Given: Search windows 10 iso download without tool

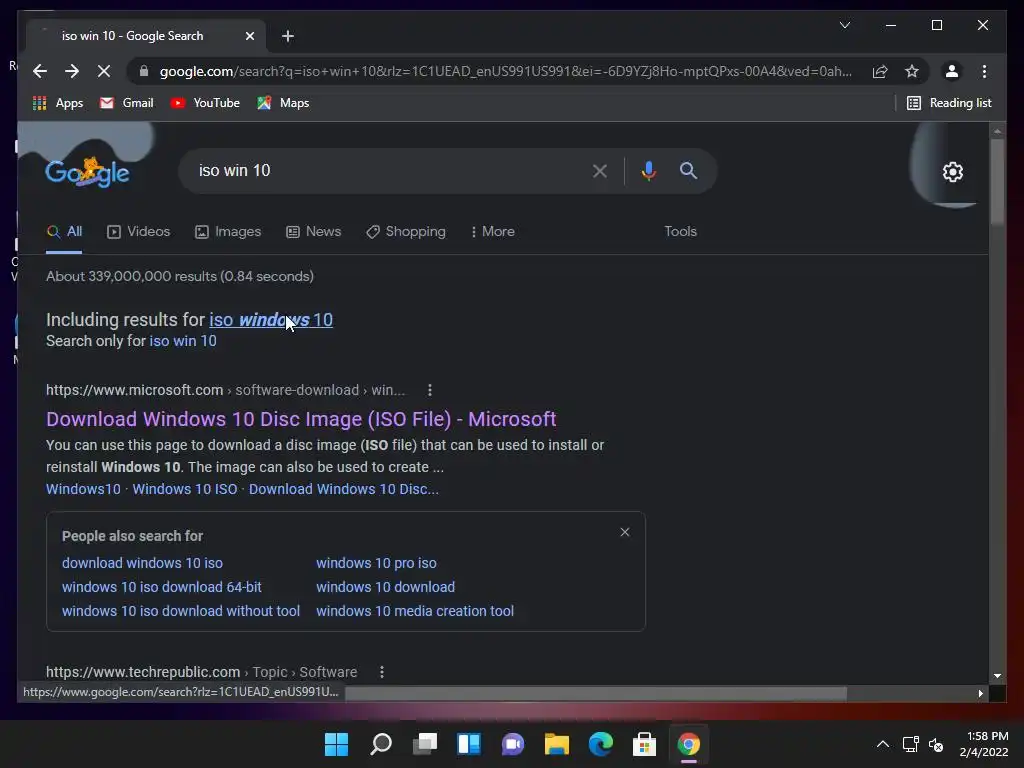Looking at the screenshot, I should (x=181, y=611).
